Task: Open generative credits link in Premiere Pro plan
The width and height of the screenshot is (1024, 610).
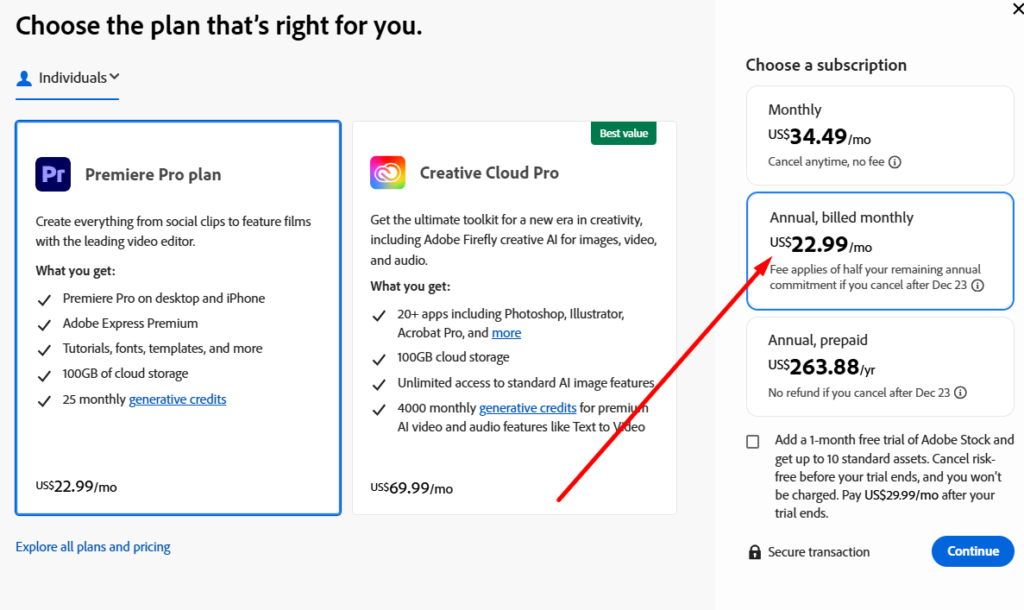Action: [178, 399]
